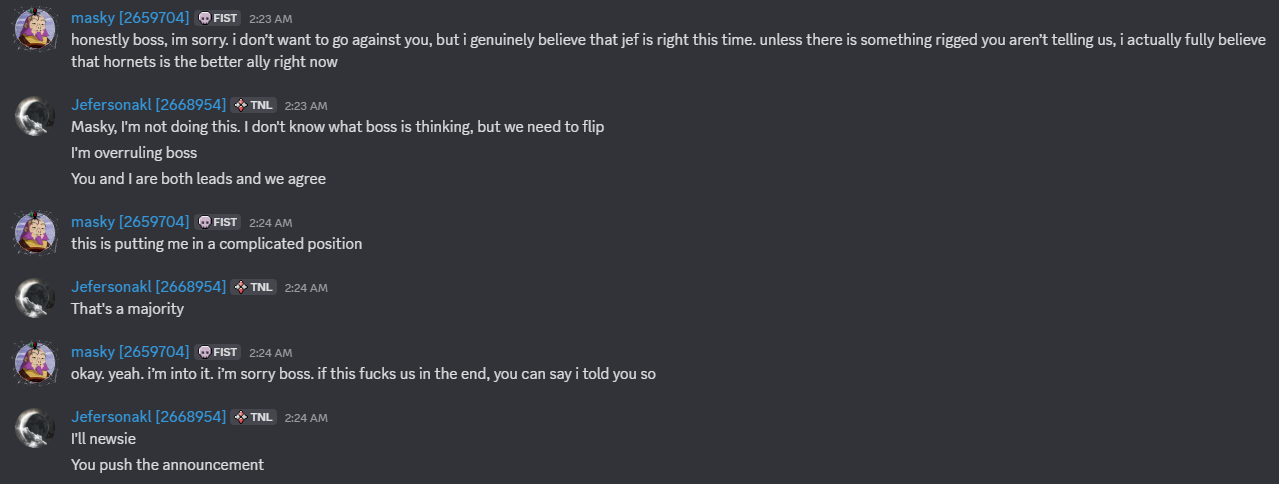Open masky [2659704] username above "honestly boss"
This screenshot has height=484, width=1279.
tap(130, 18)
